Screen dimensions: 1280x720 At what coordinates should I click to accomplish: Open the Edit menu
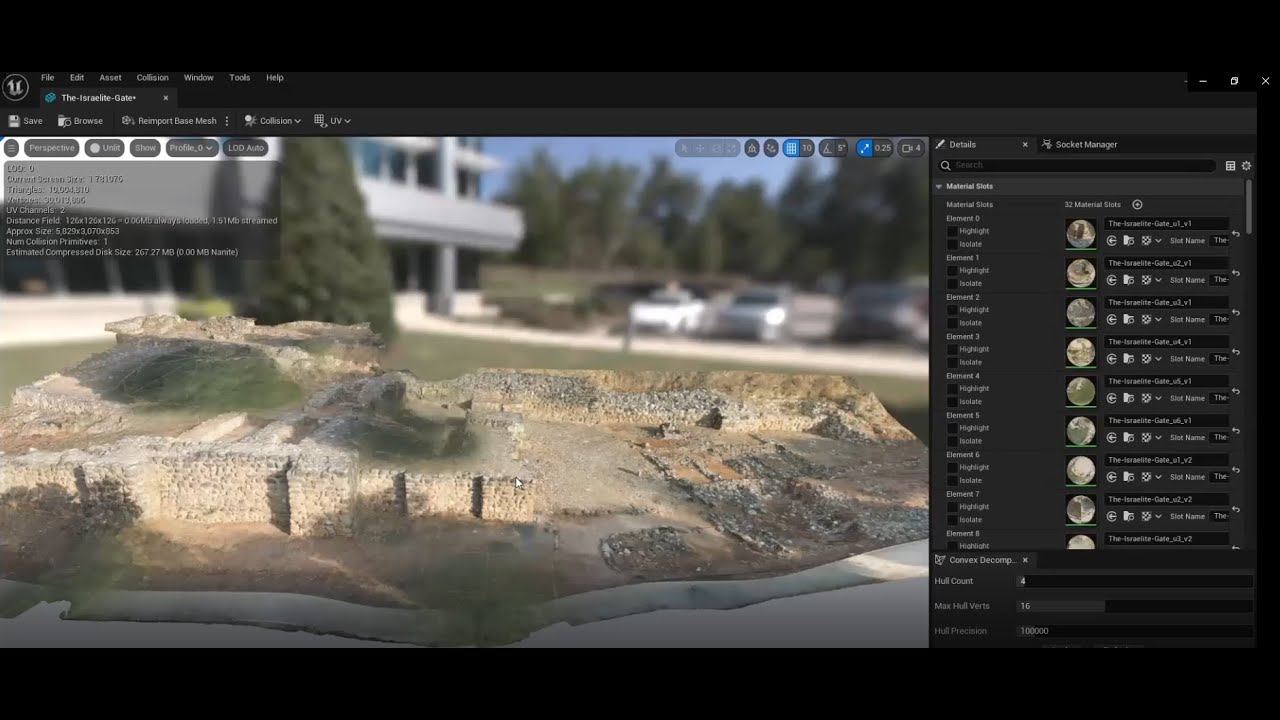[77, 78]
